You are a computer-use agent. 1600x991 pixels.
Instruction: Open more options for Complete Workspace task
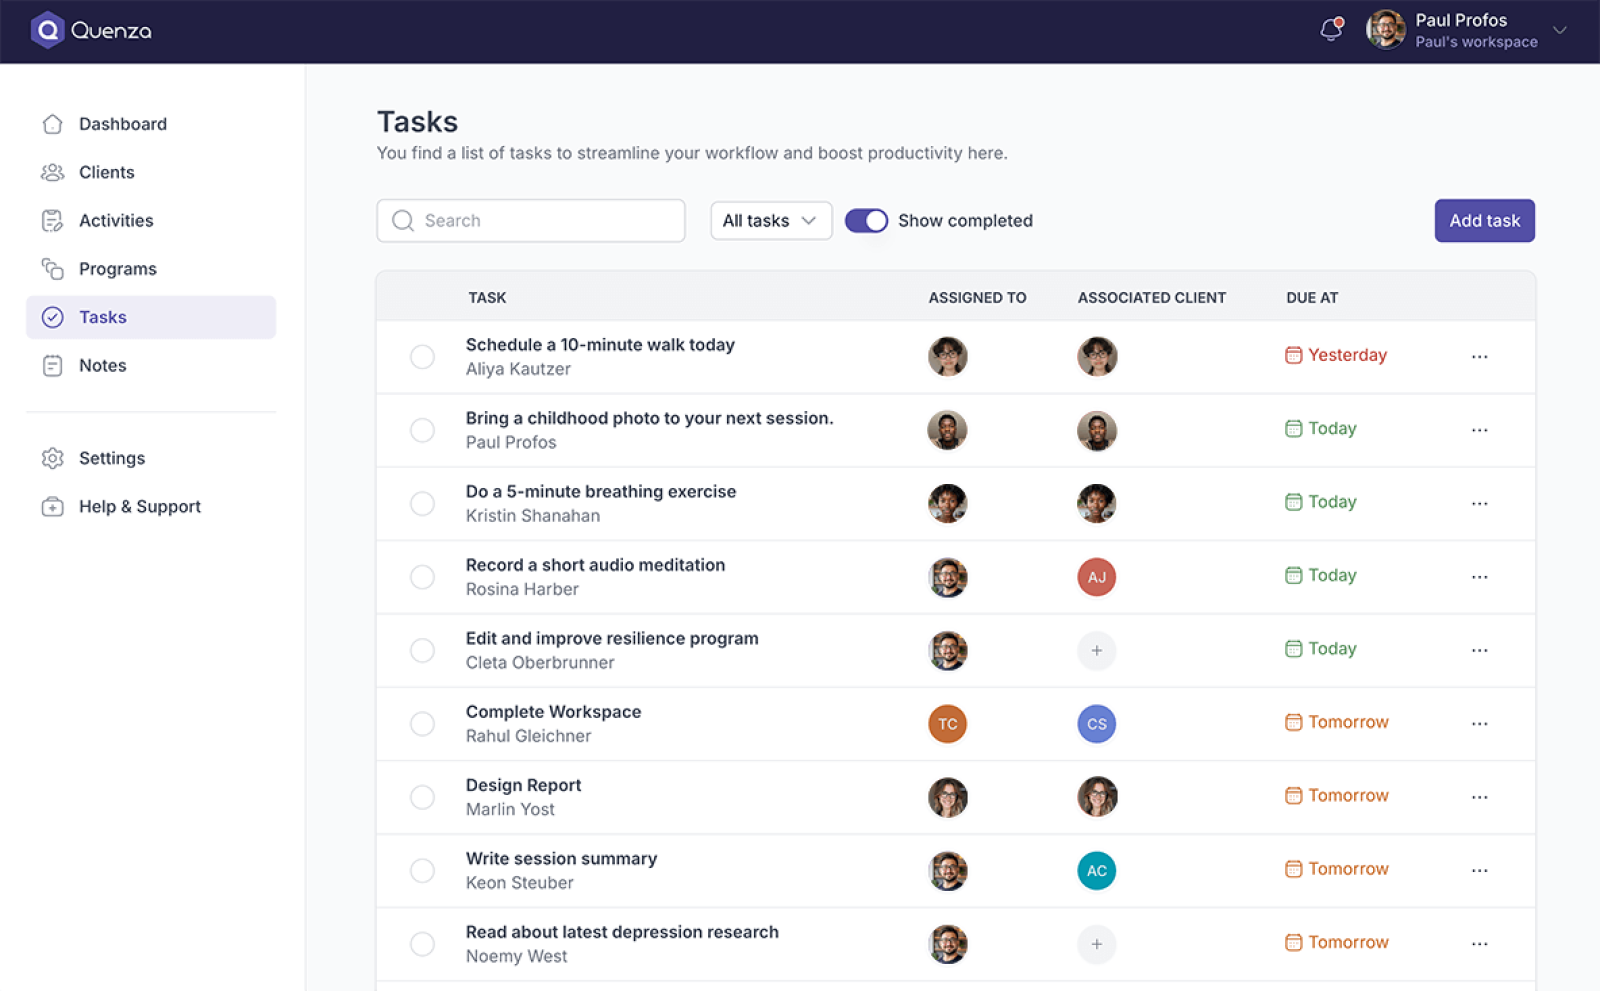coord(1479,723)
